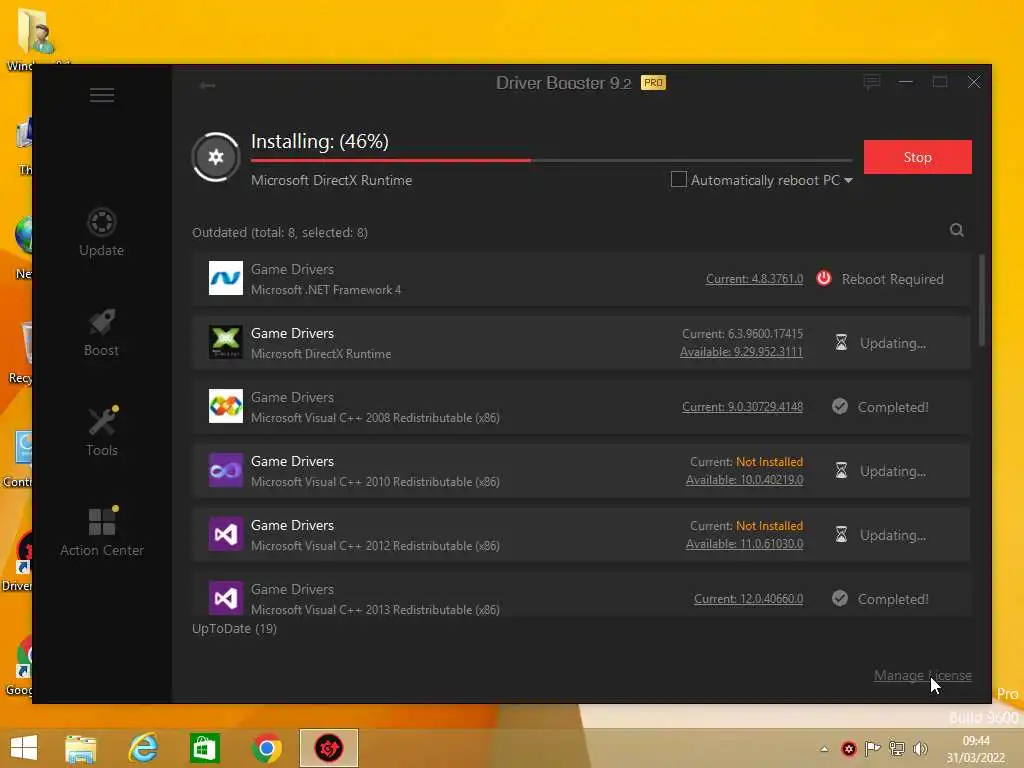The width and height of the screenshot is (1024, 768).
Task: Open Windows Store from the taskbar
Action: [205, 748]
